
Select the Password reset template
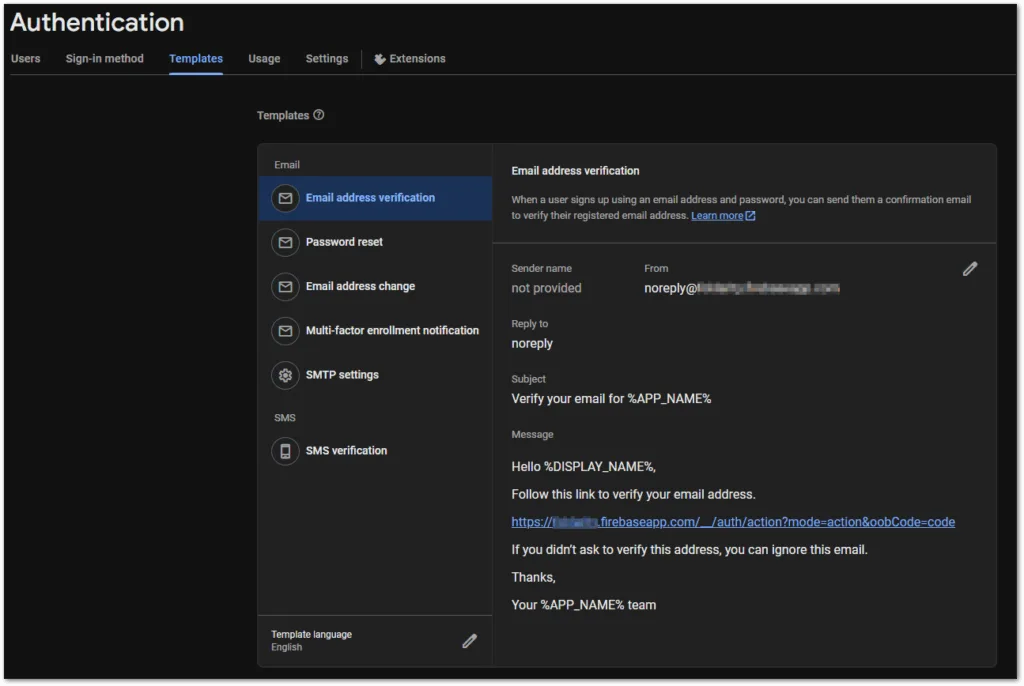(x=375, y=242)
